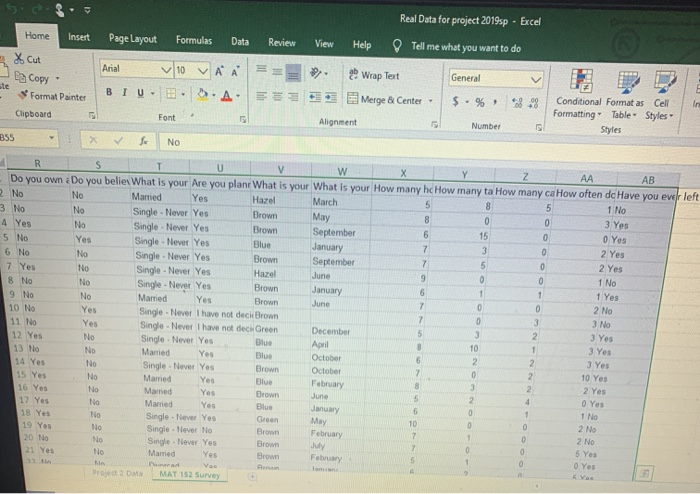Cancel formula entry X button
This screenshot has height=494, width=700.
(x=93, y=140)
